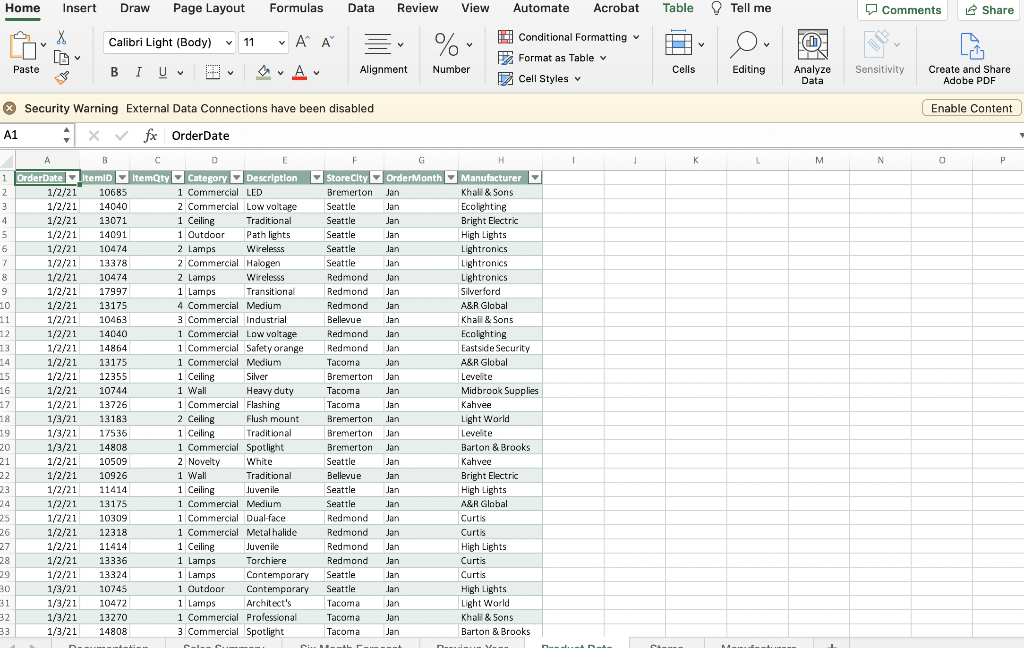Image resolution: width=1024 pixels, height=648 pixels.
Task: Switch to the Review tab
Action: [x=417, y=8]
